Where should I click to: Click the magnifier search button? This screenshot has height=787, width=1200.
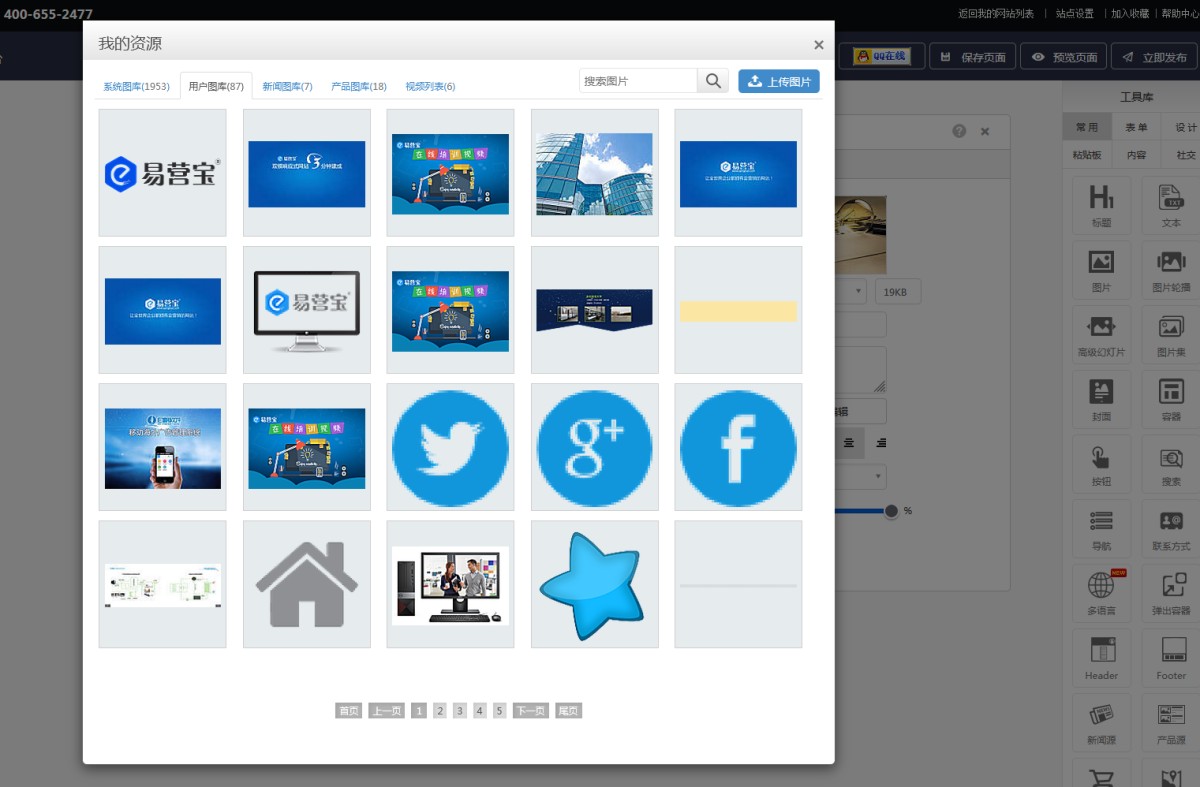point(713,81)
